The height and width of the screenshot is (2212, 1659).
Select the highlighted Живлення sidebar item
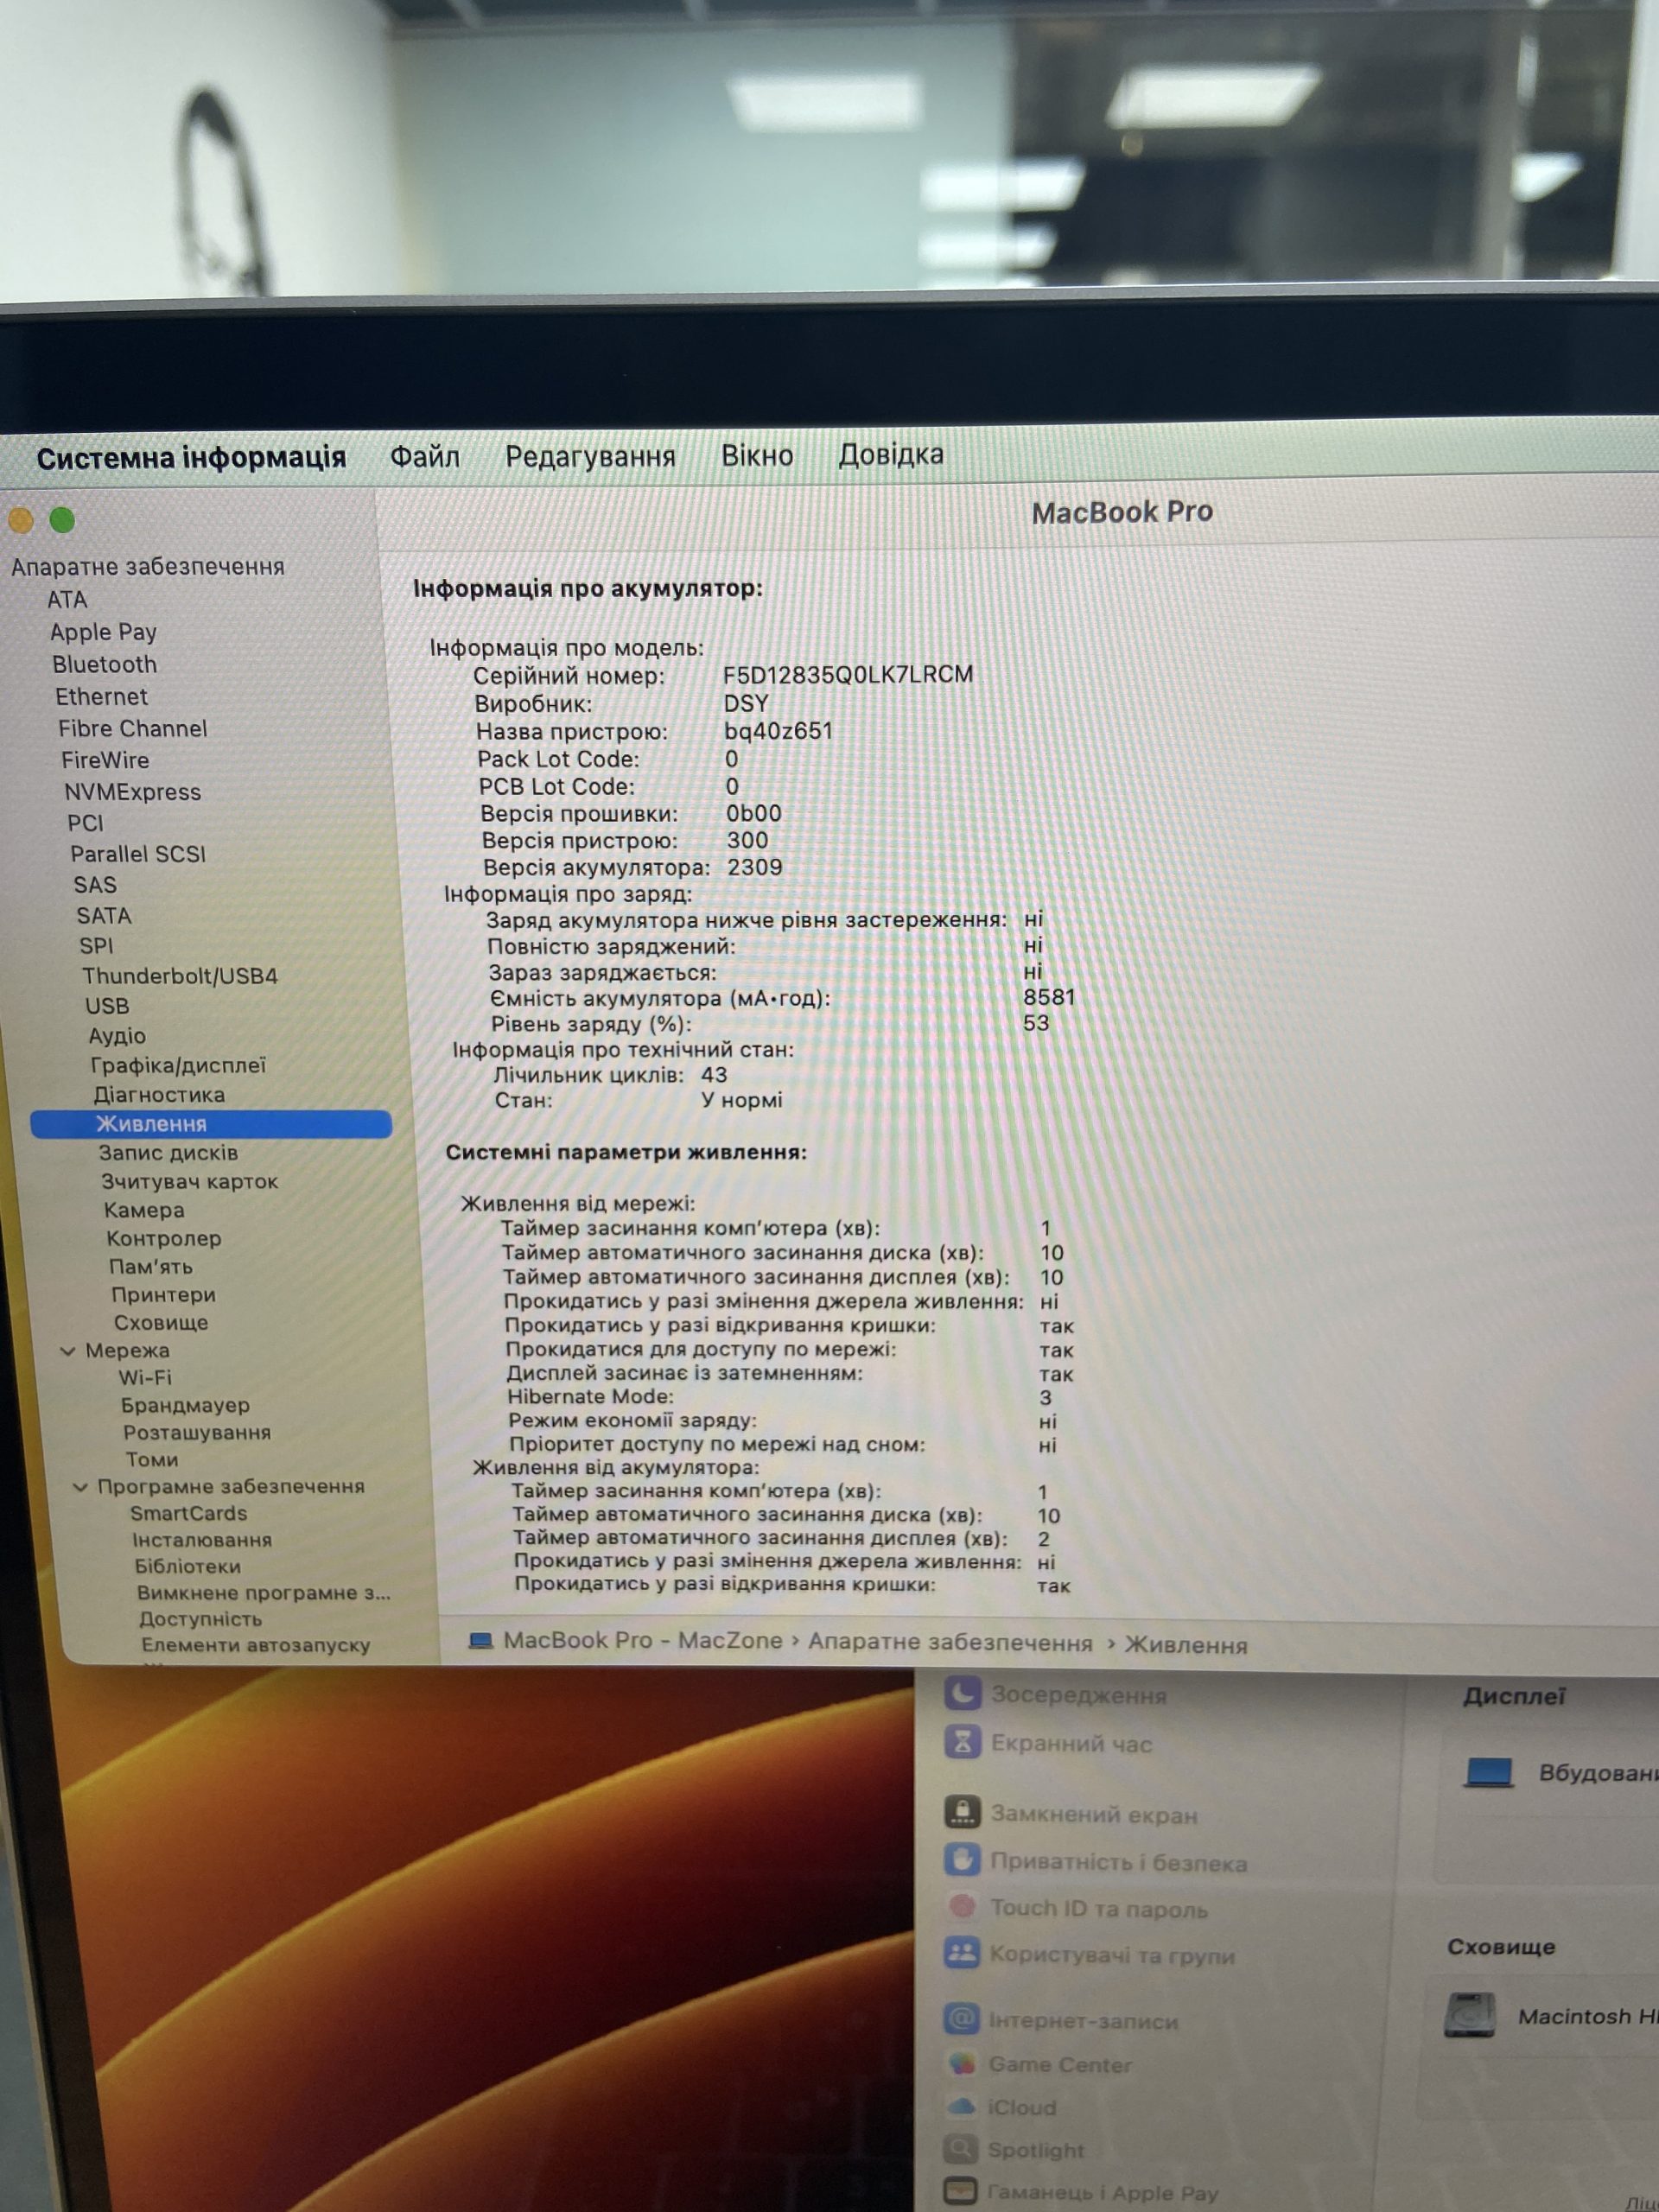[x=211, y=1124]
